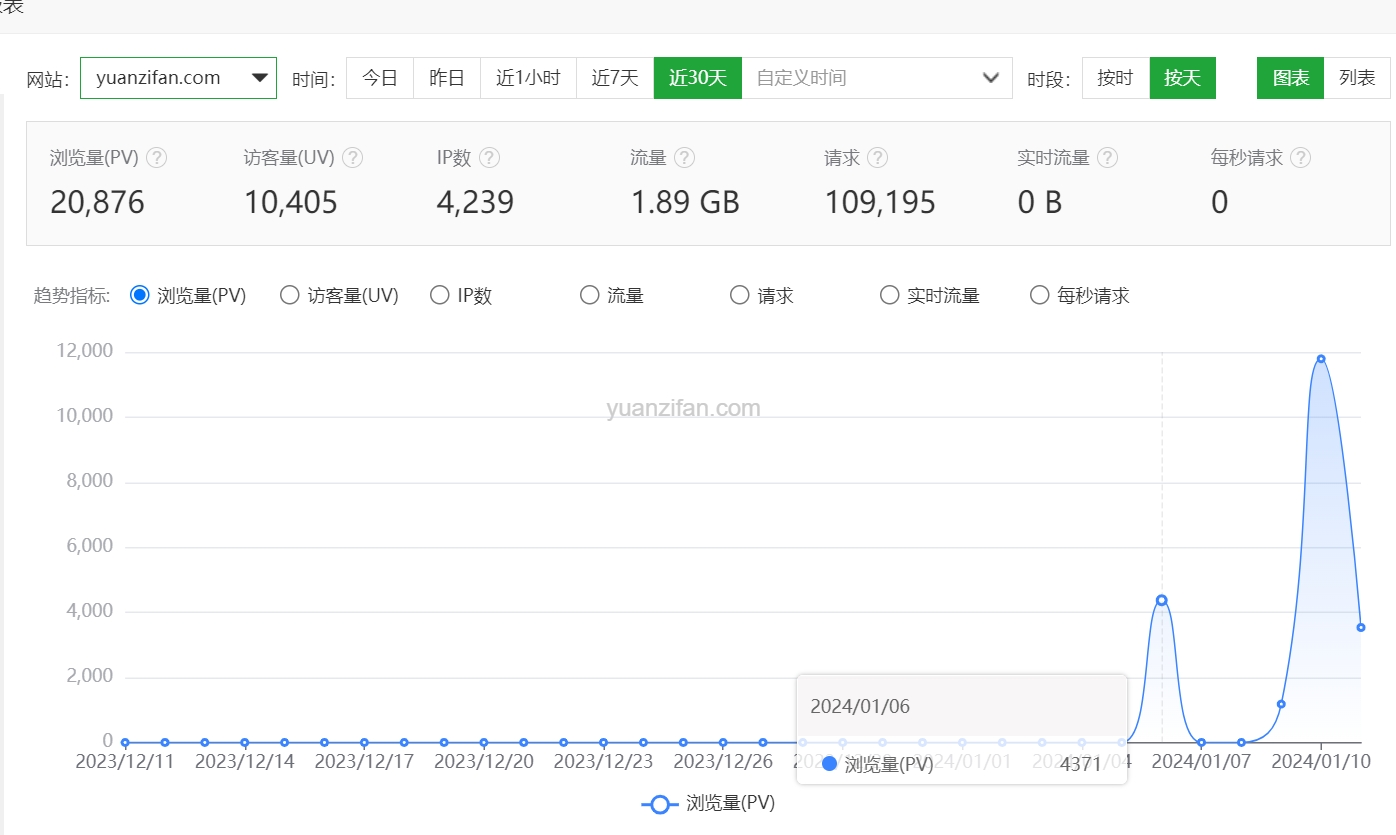
Task: Click question mark icon beside 请求 stat
Action: coord(877,158)
